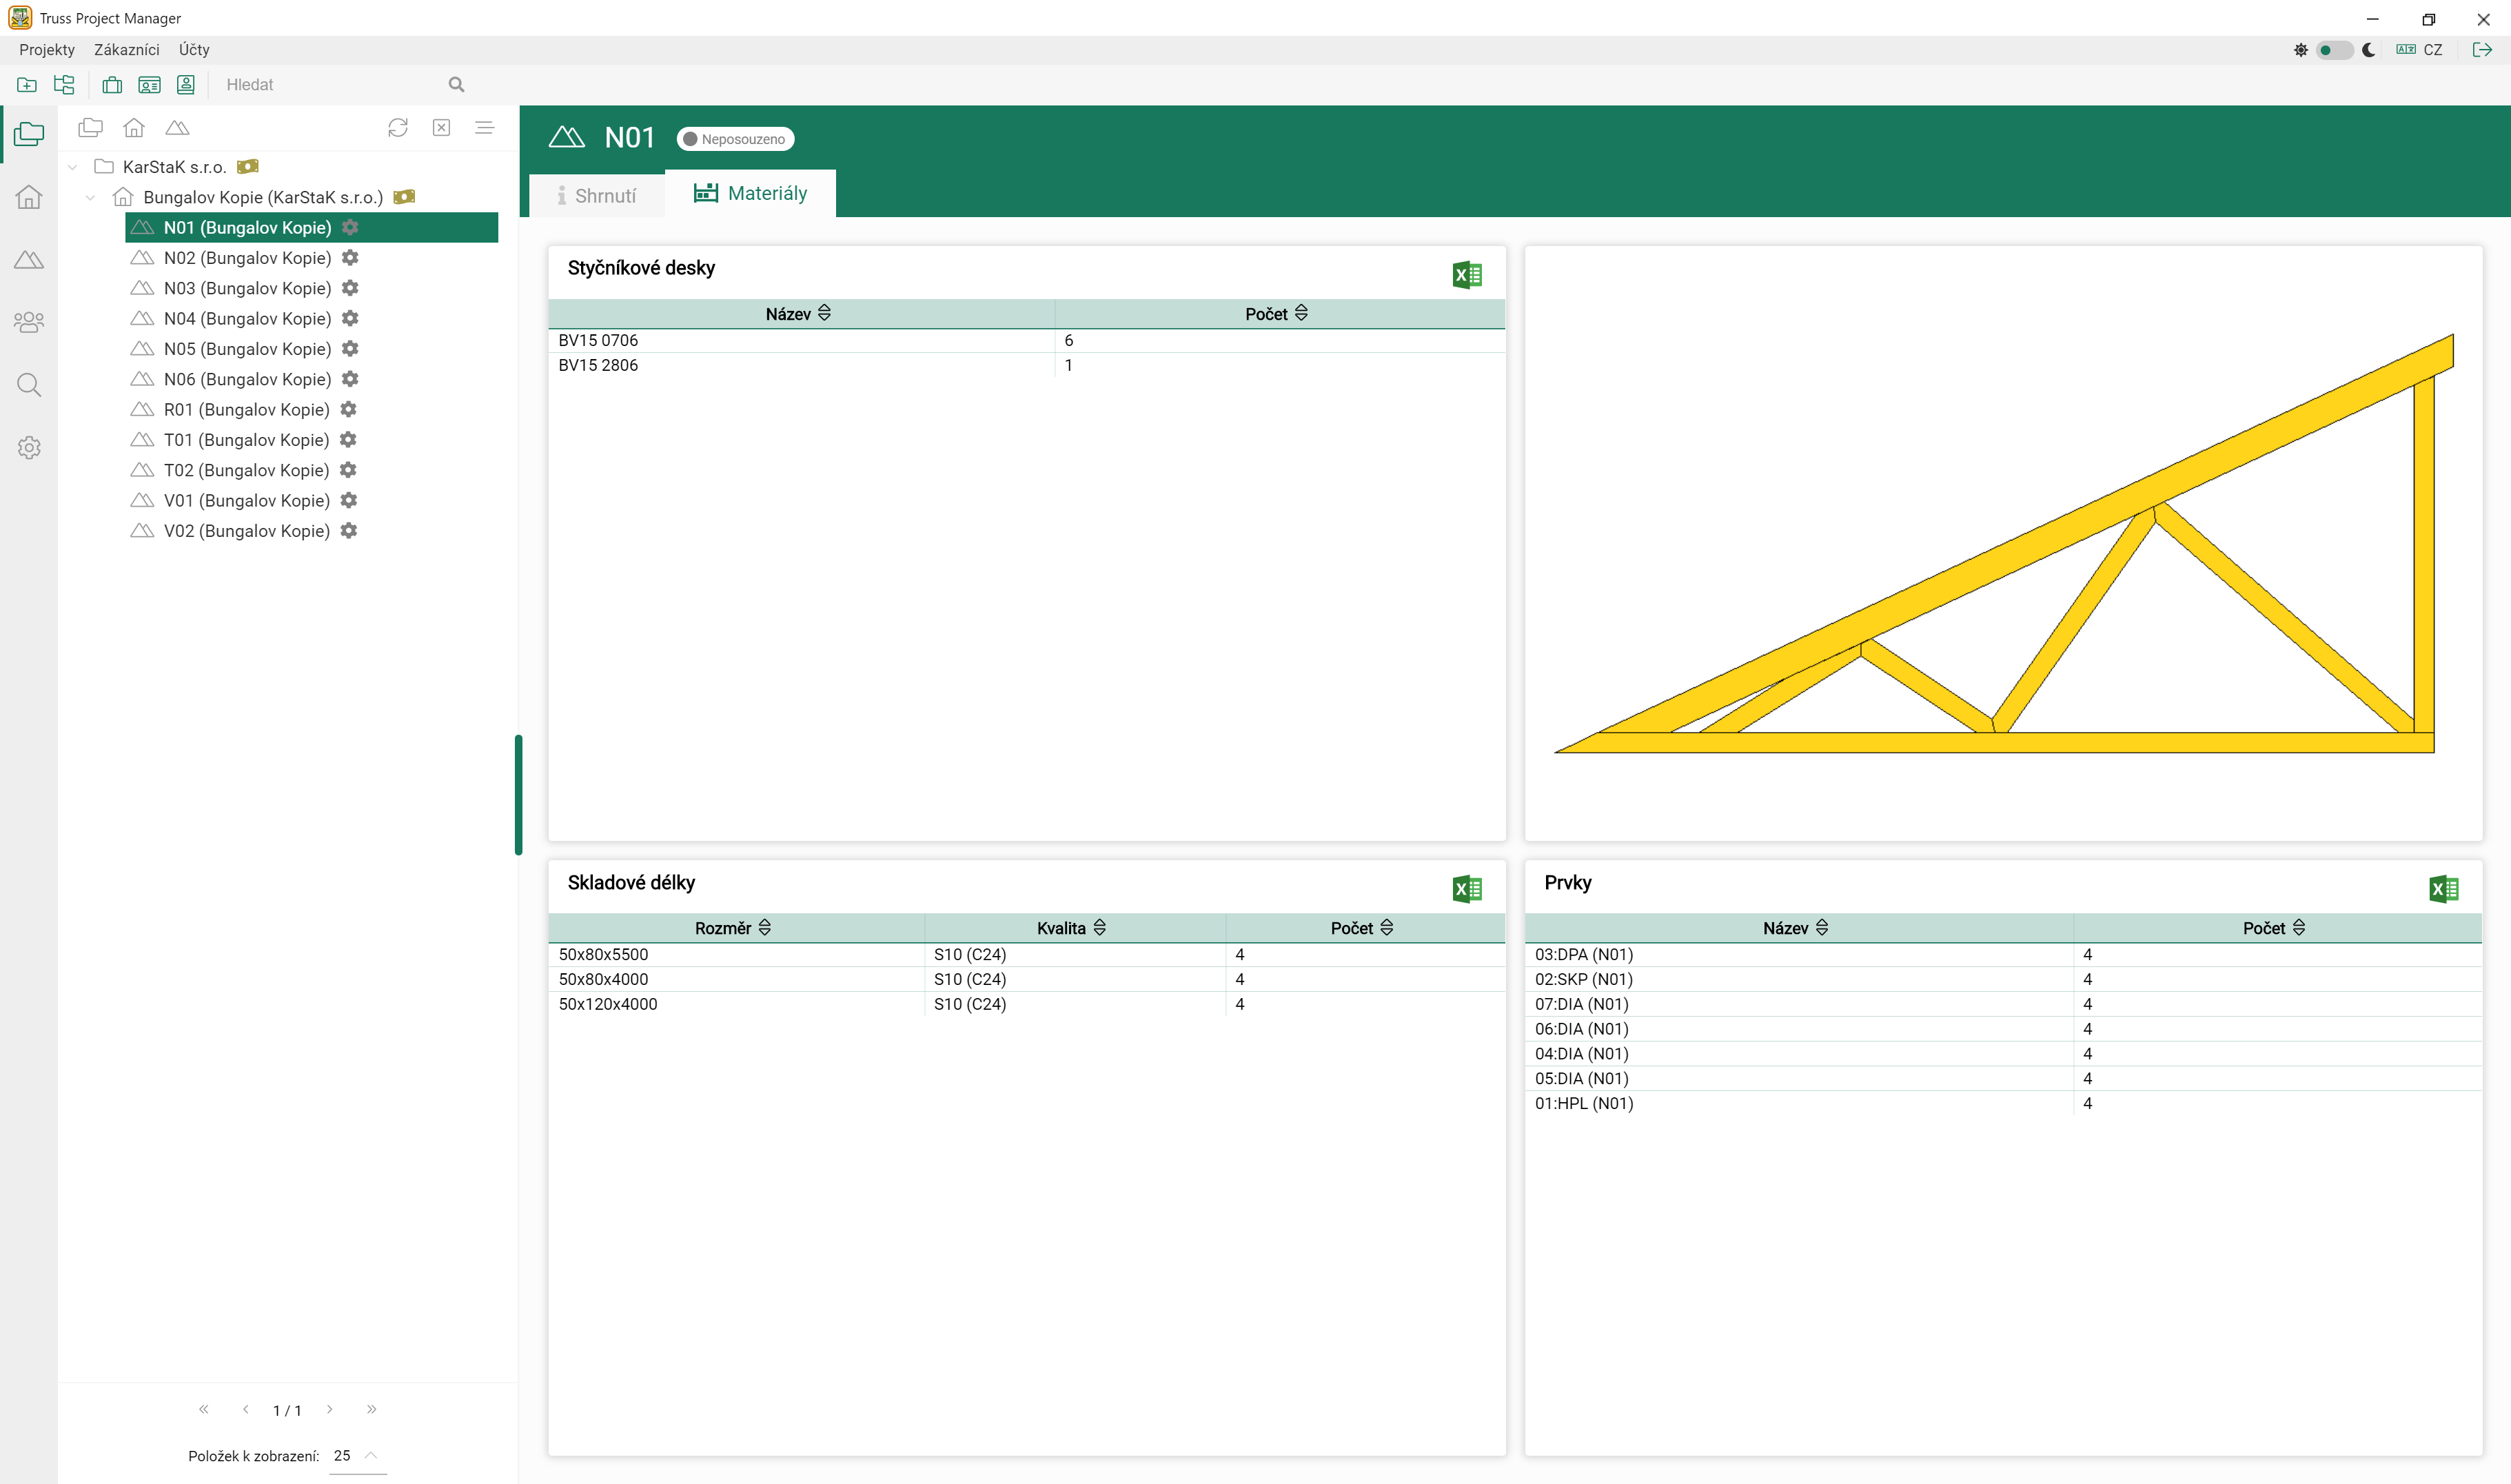Open the Účty menu
The height and width of the screenshot is (1484, 2511).
click(194, 49)
